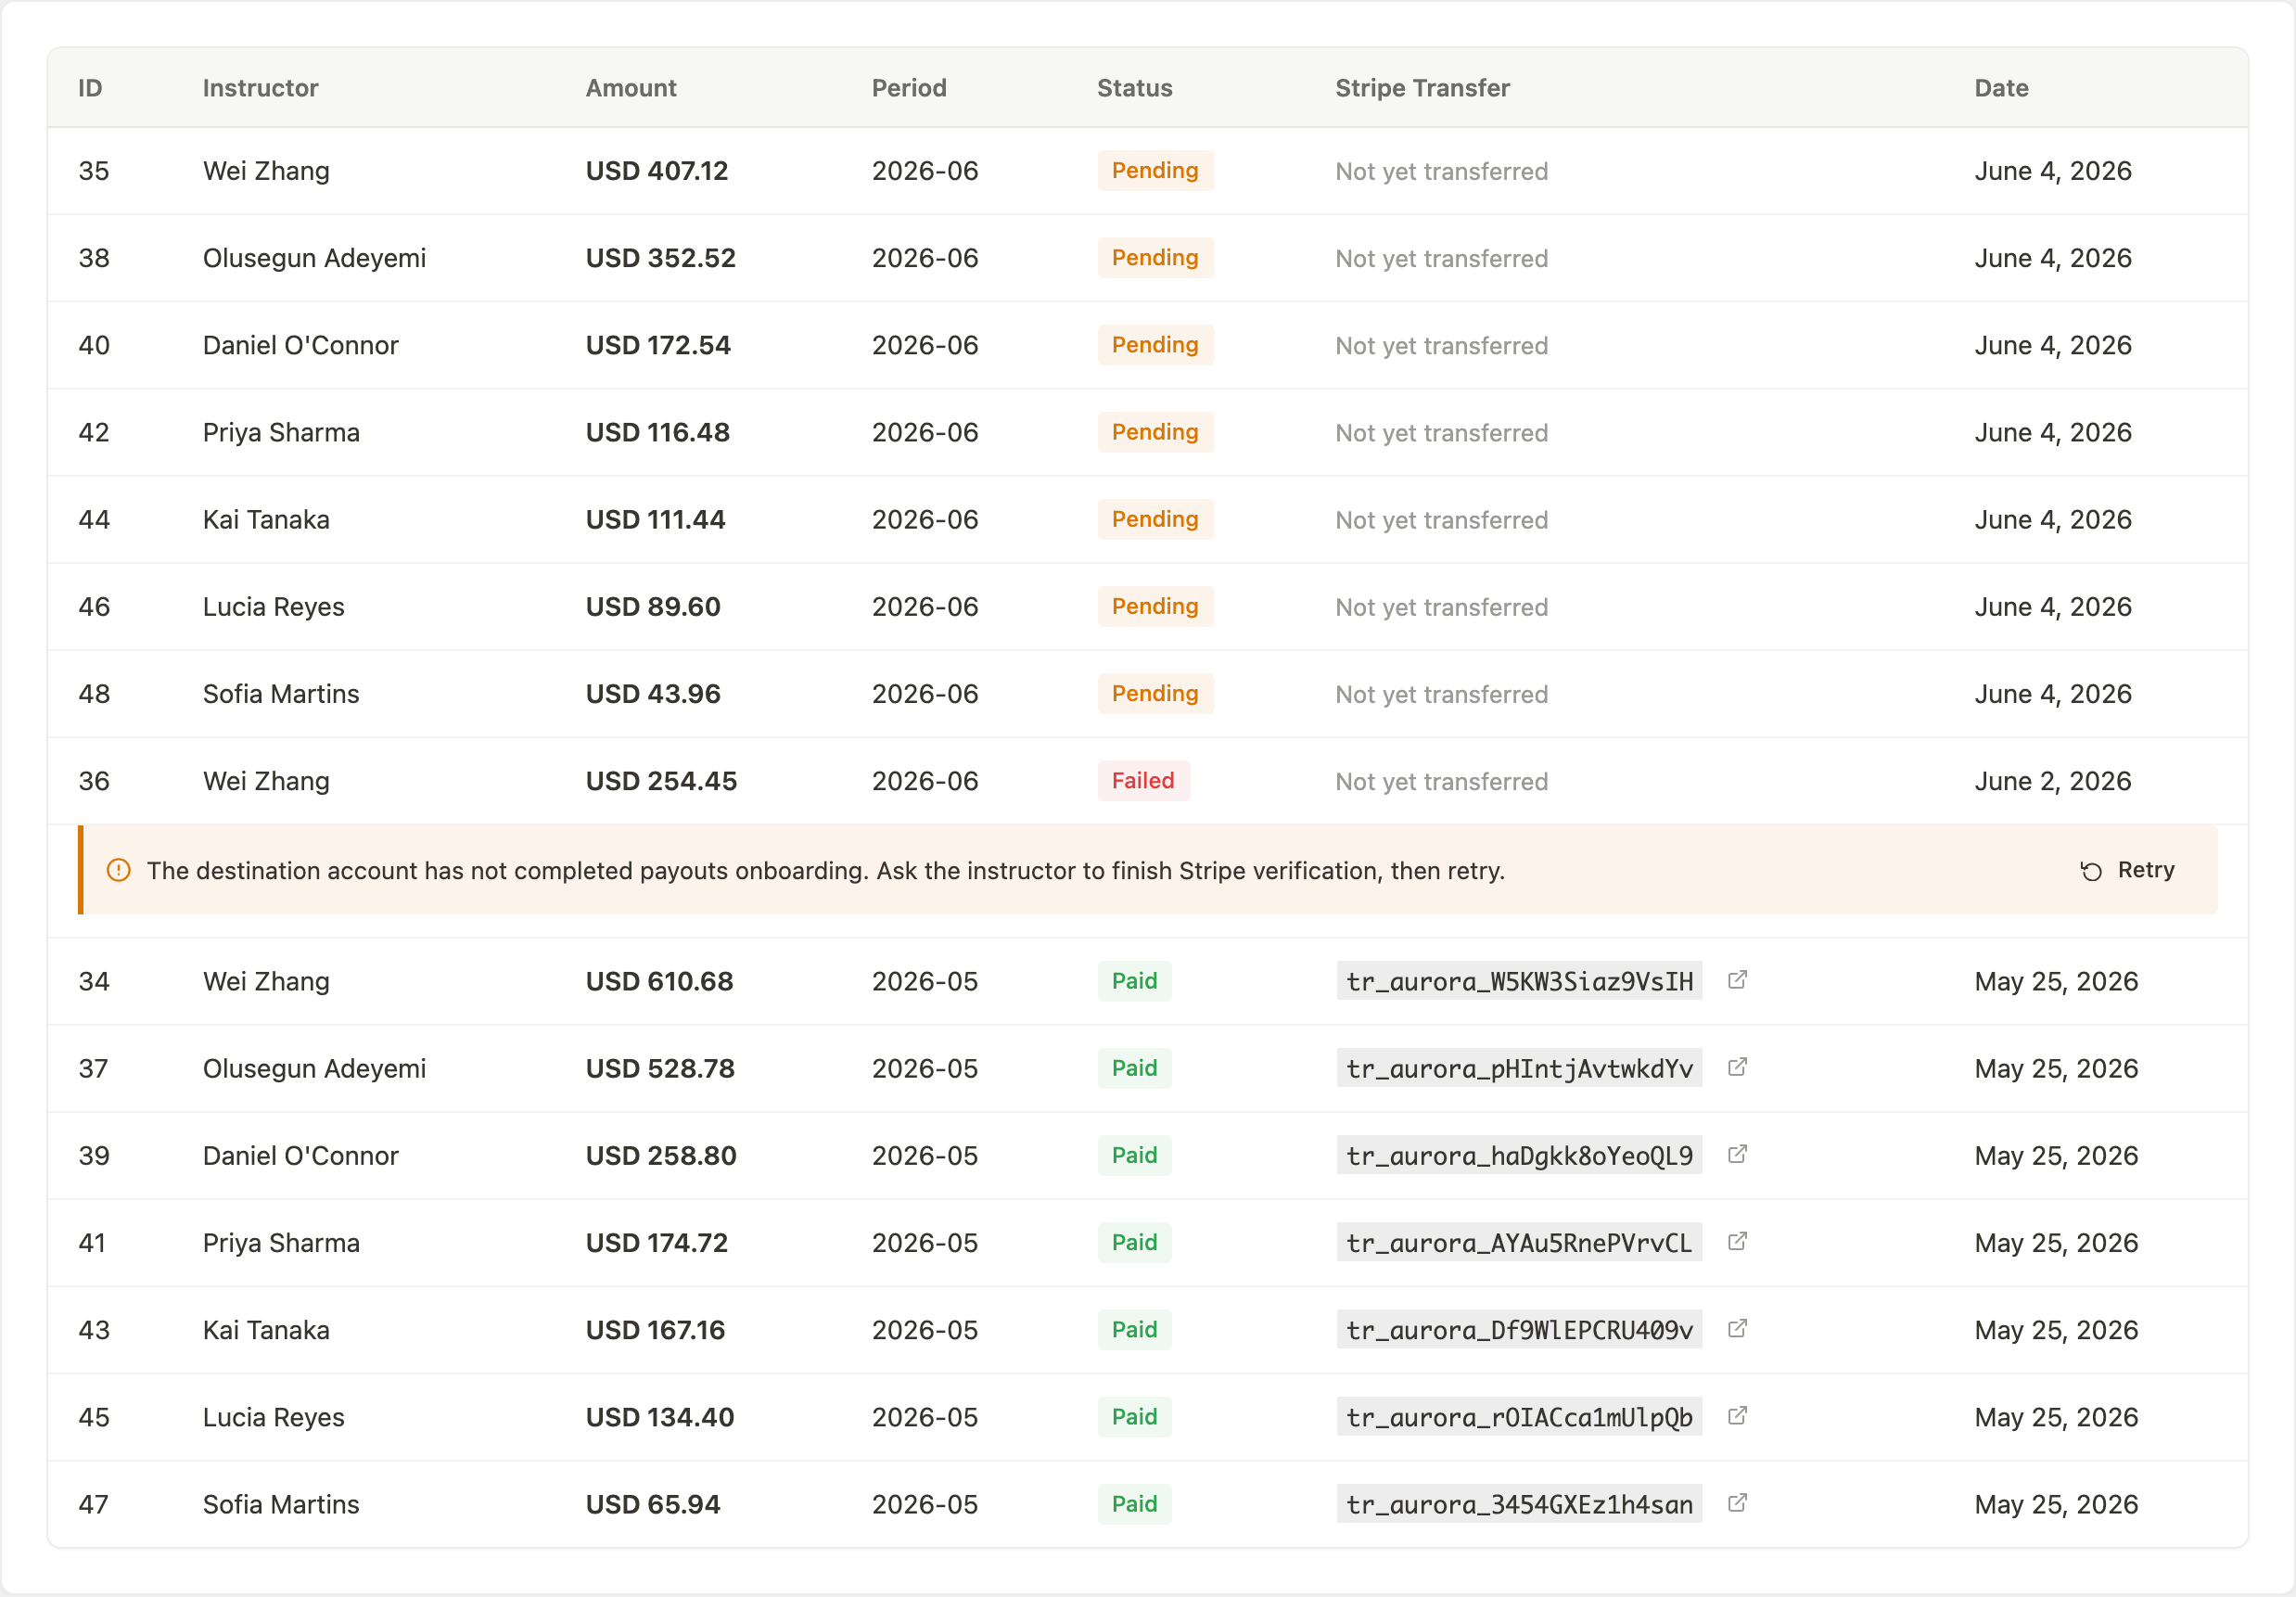Click amount USD 65.94
This screenshot has width=2296, height=1597.
653,1504
